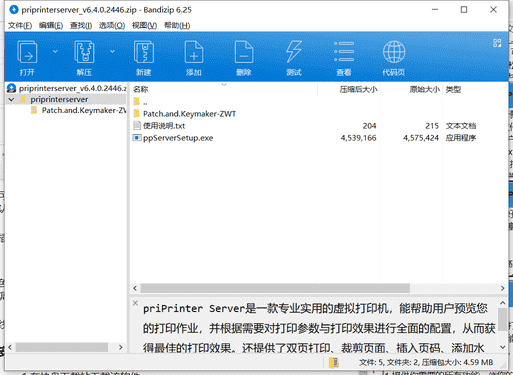Click the status bar file count text
The height and width of the screenshot is (375, 513).
tap(426, 362)
